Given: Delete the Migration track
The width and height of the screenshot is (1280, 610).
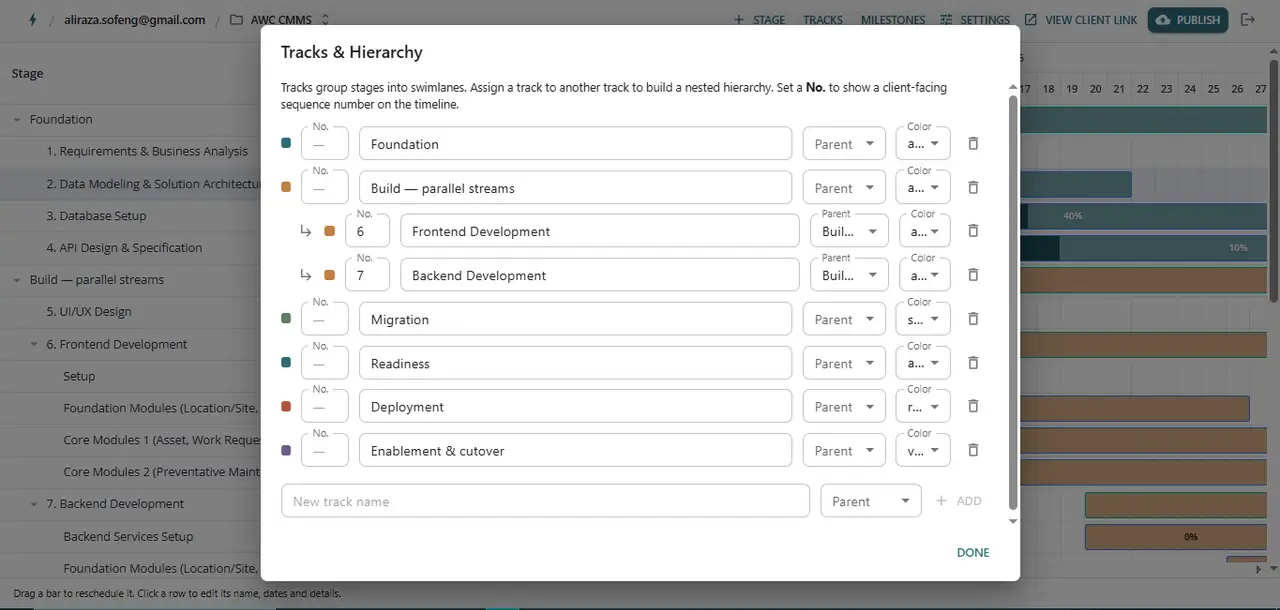Looking at the screenshot, I should coord(973,319).
